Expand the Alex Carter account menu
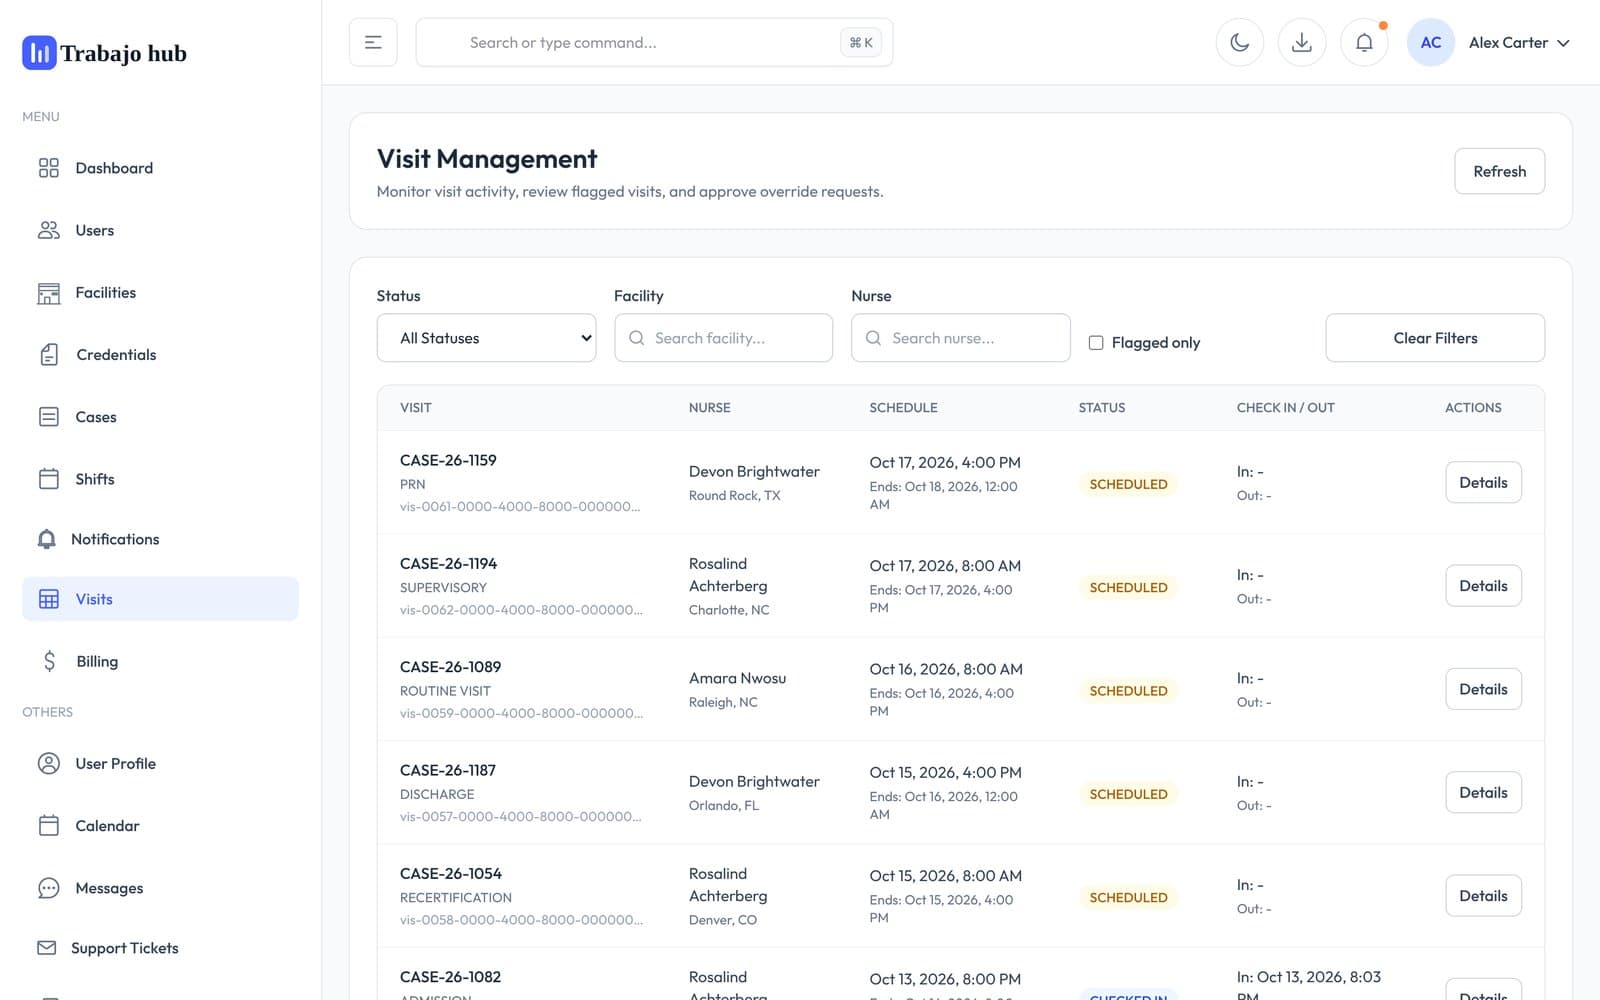1600x1000 pixels. 1519,42
